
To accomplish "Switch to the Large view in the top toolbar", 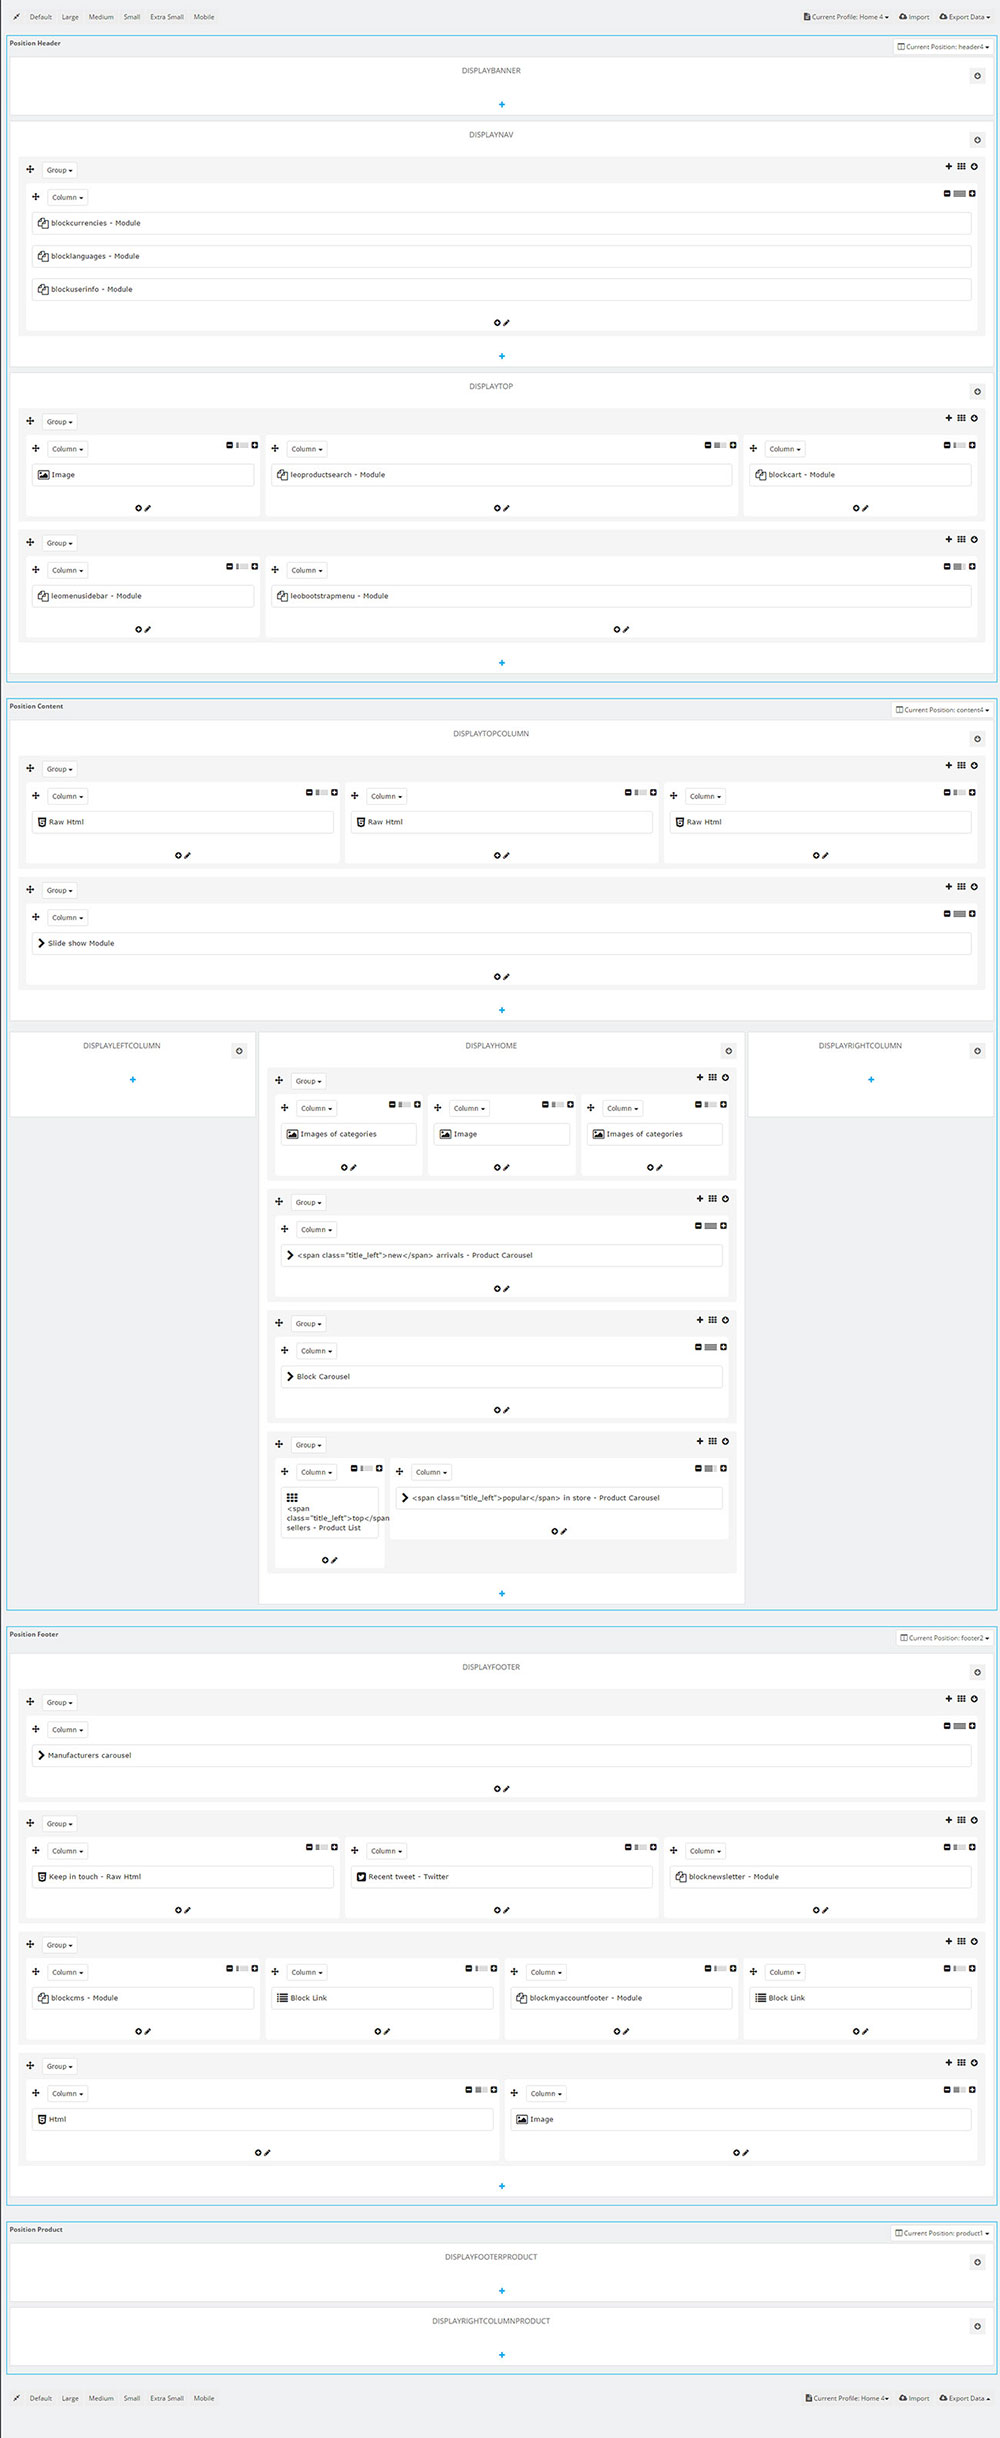I will (70, 17).
